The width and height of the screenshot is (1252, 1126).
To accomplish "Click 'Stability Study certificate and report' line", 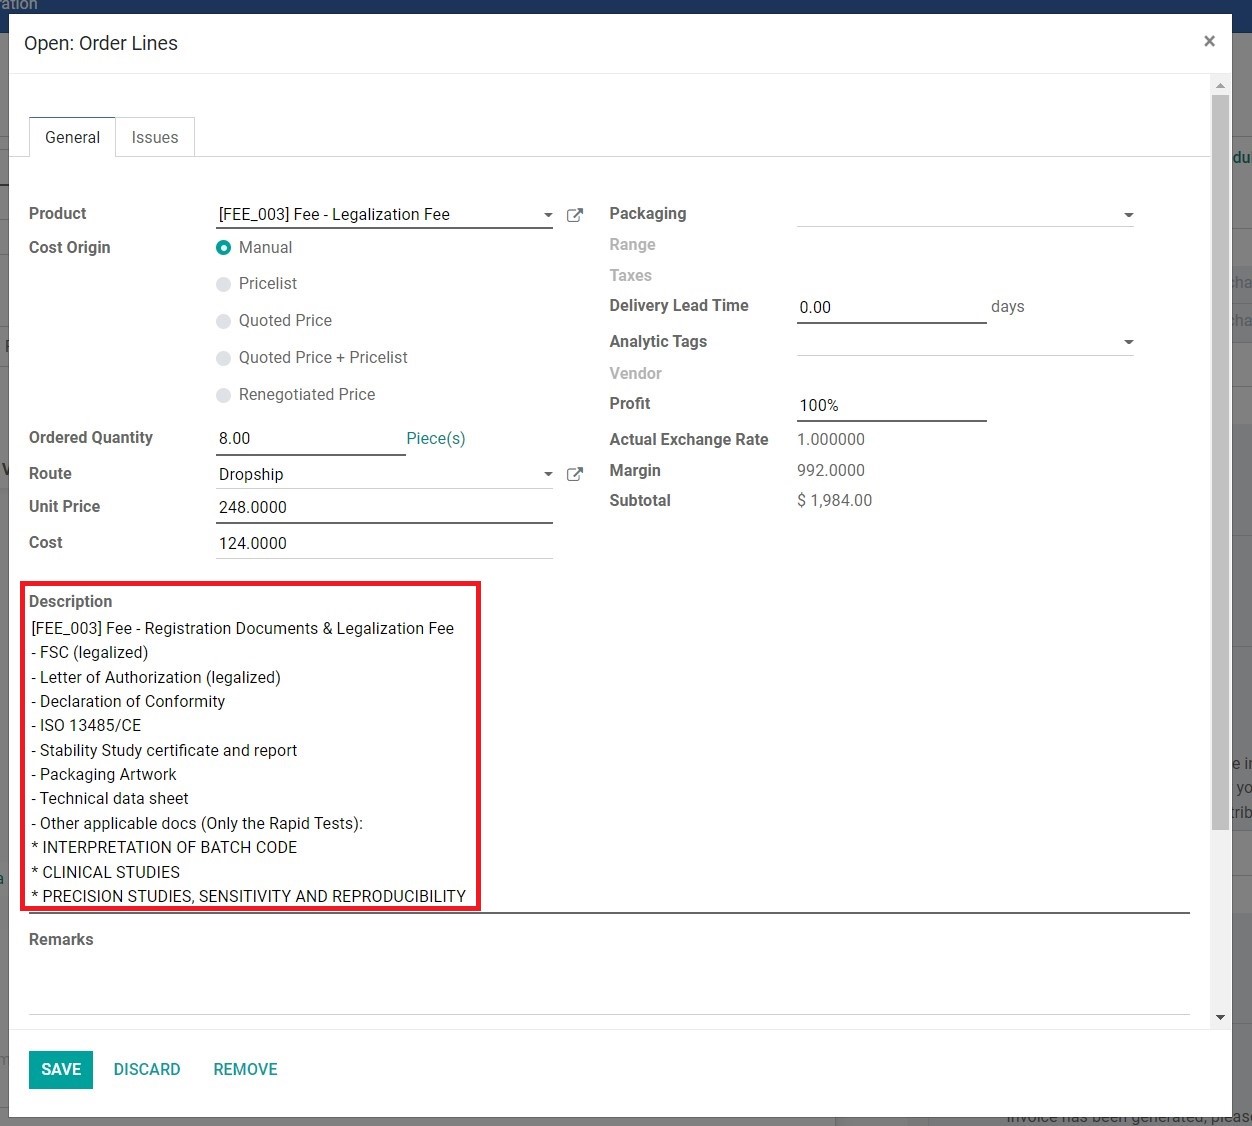I will coord(164,750).
